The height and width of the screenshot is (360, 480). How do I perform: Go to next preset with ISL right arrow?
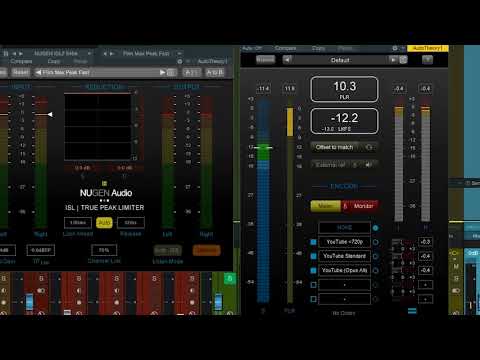point(162,72)
